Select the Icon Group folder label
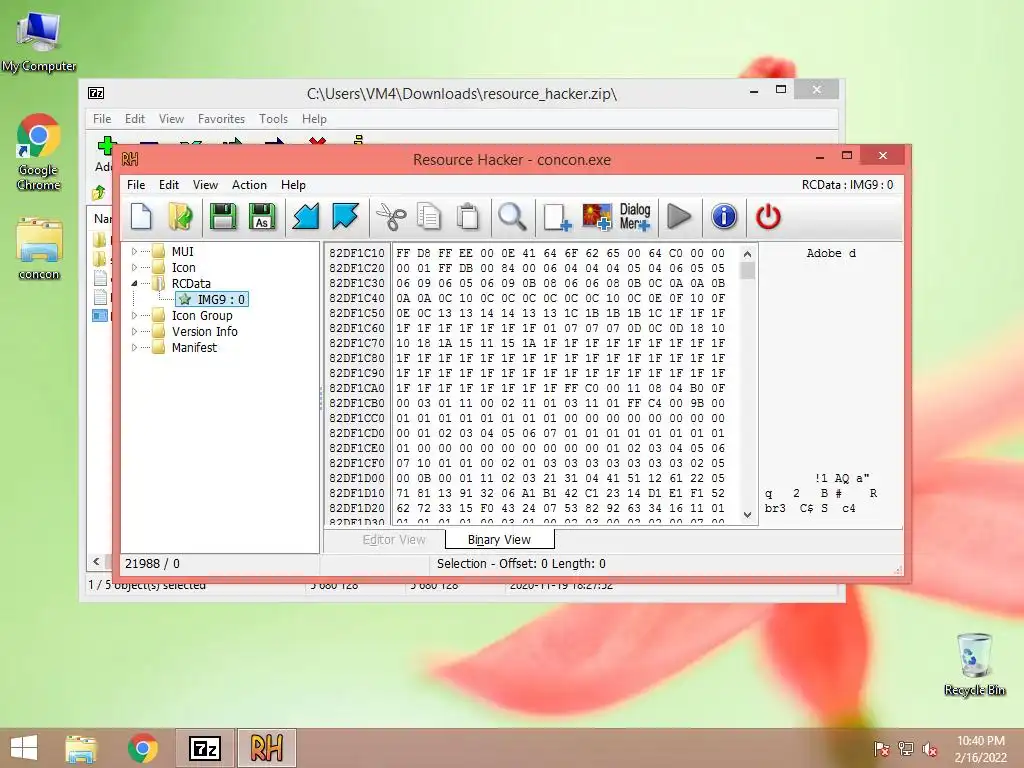 click(x=202, y=315)
